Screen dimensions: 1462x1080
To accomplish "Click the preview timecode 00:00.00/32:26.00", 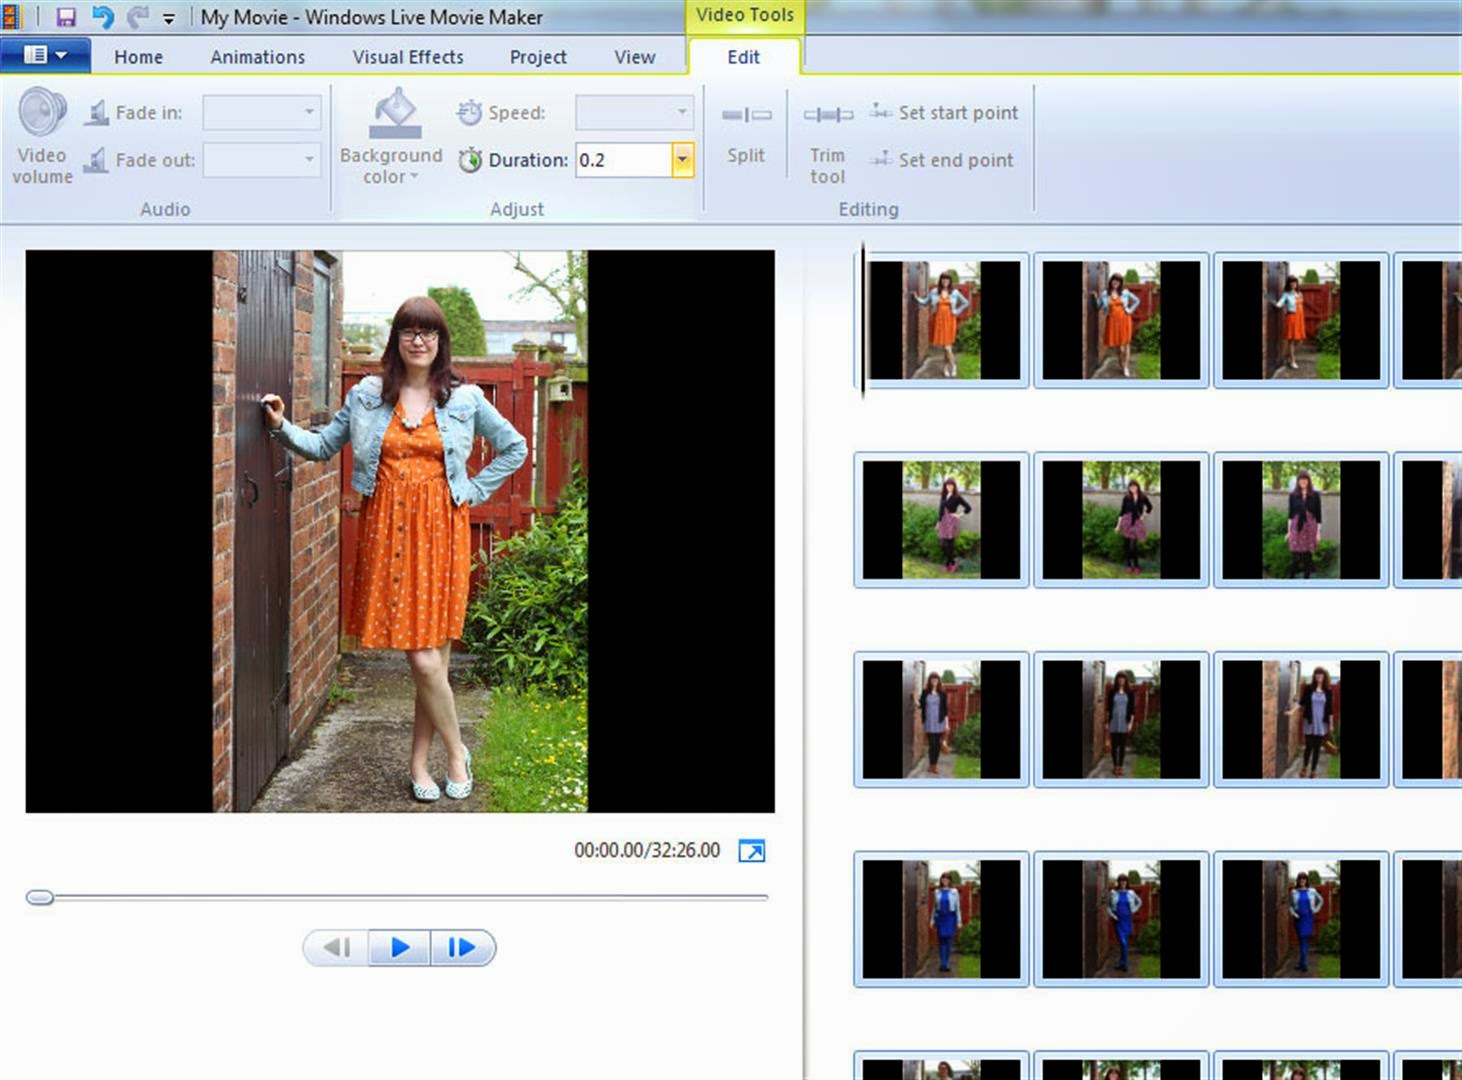I will click(647, 850).
